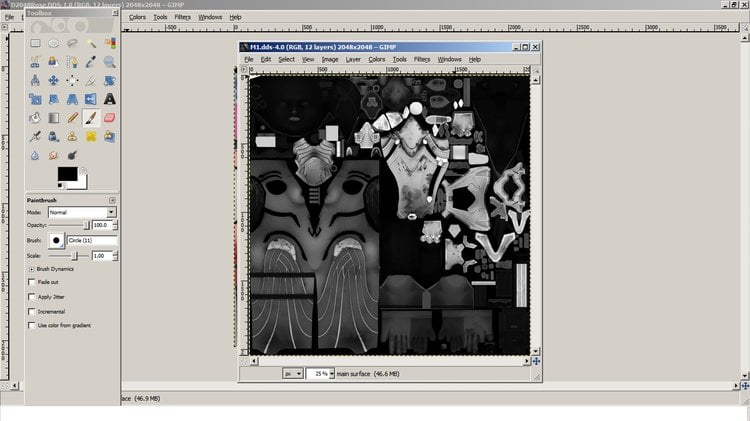The height and width of the screenshot is (421, 750).
Task: Select the Zoom magnifier tool
Action: (x=110, y=62)
